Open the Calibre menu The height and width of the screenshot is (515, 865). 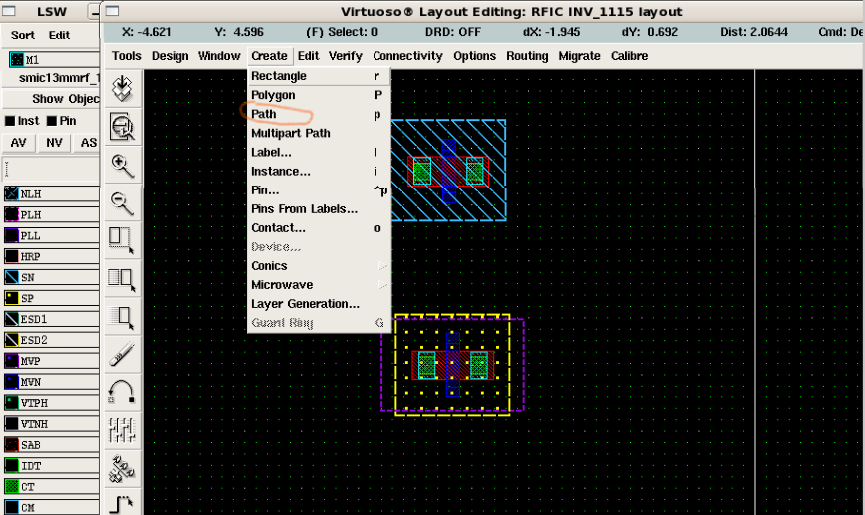click(x=629, y=56)
